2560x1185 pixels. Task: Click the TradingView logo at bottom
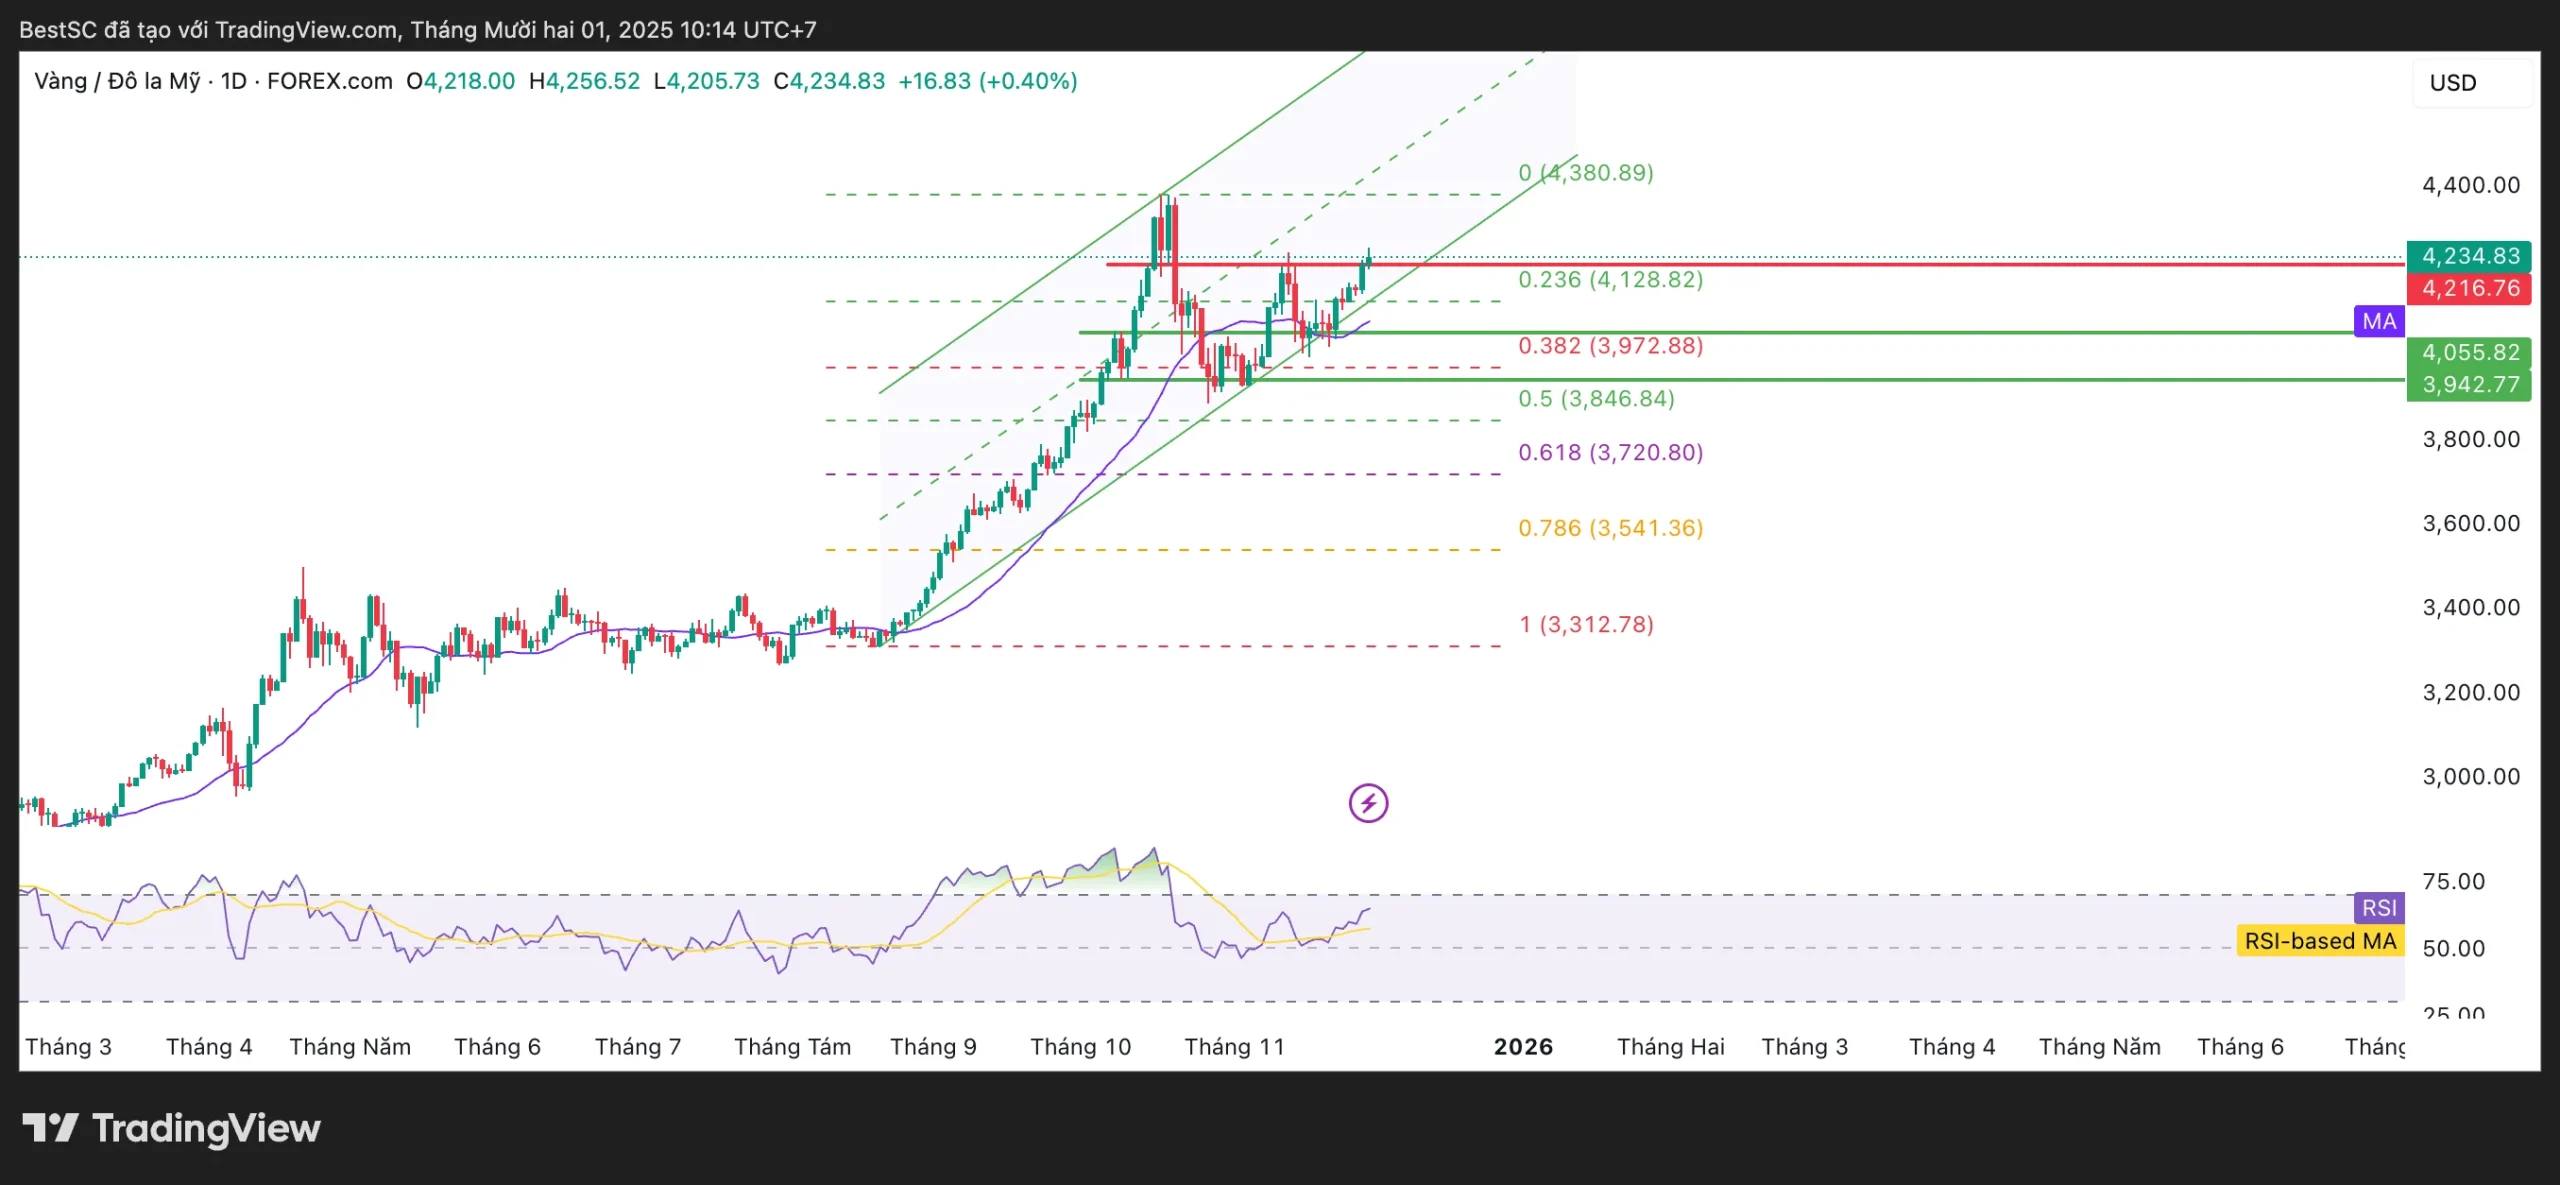tap(172, 1129)
